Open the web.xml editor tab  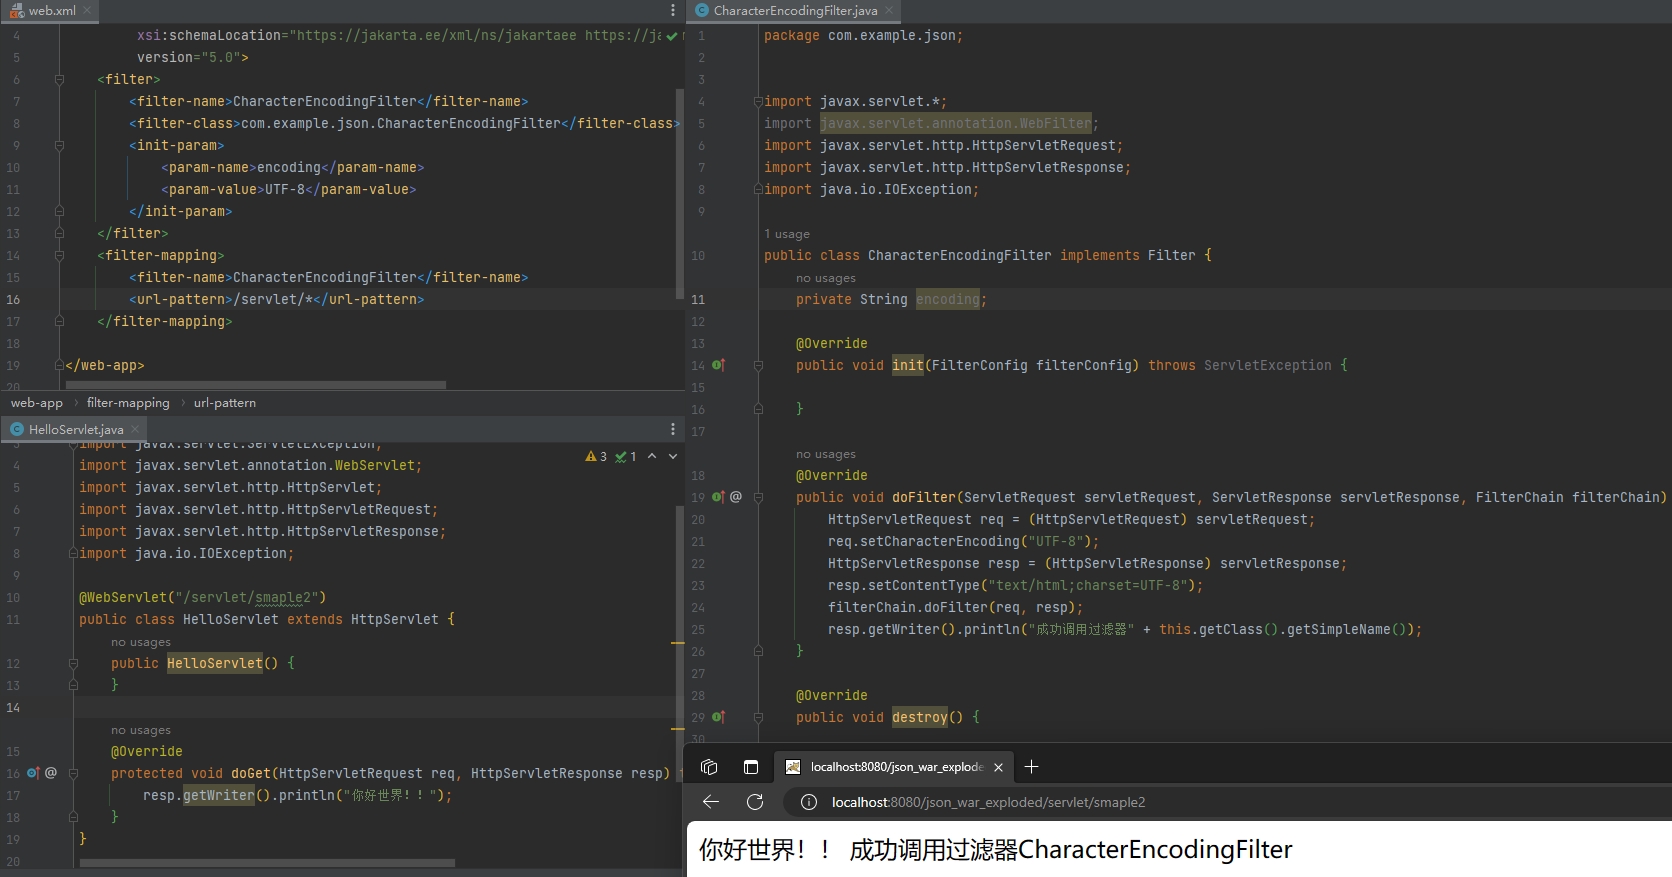(50, 11)
